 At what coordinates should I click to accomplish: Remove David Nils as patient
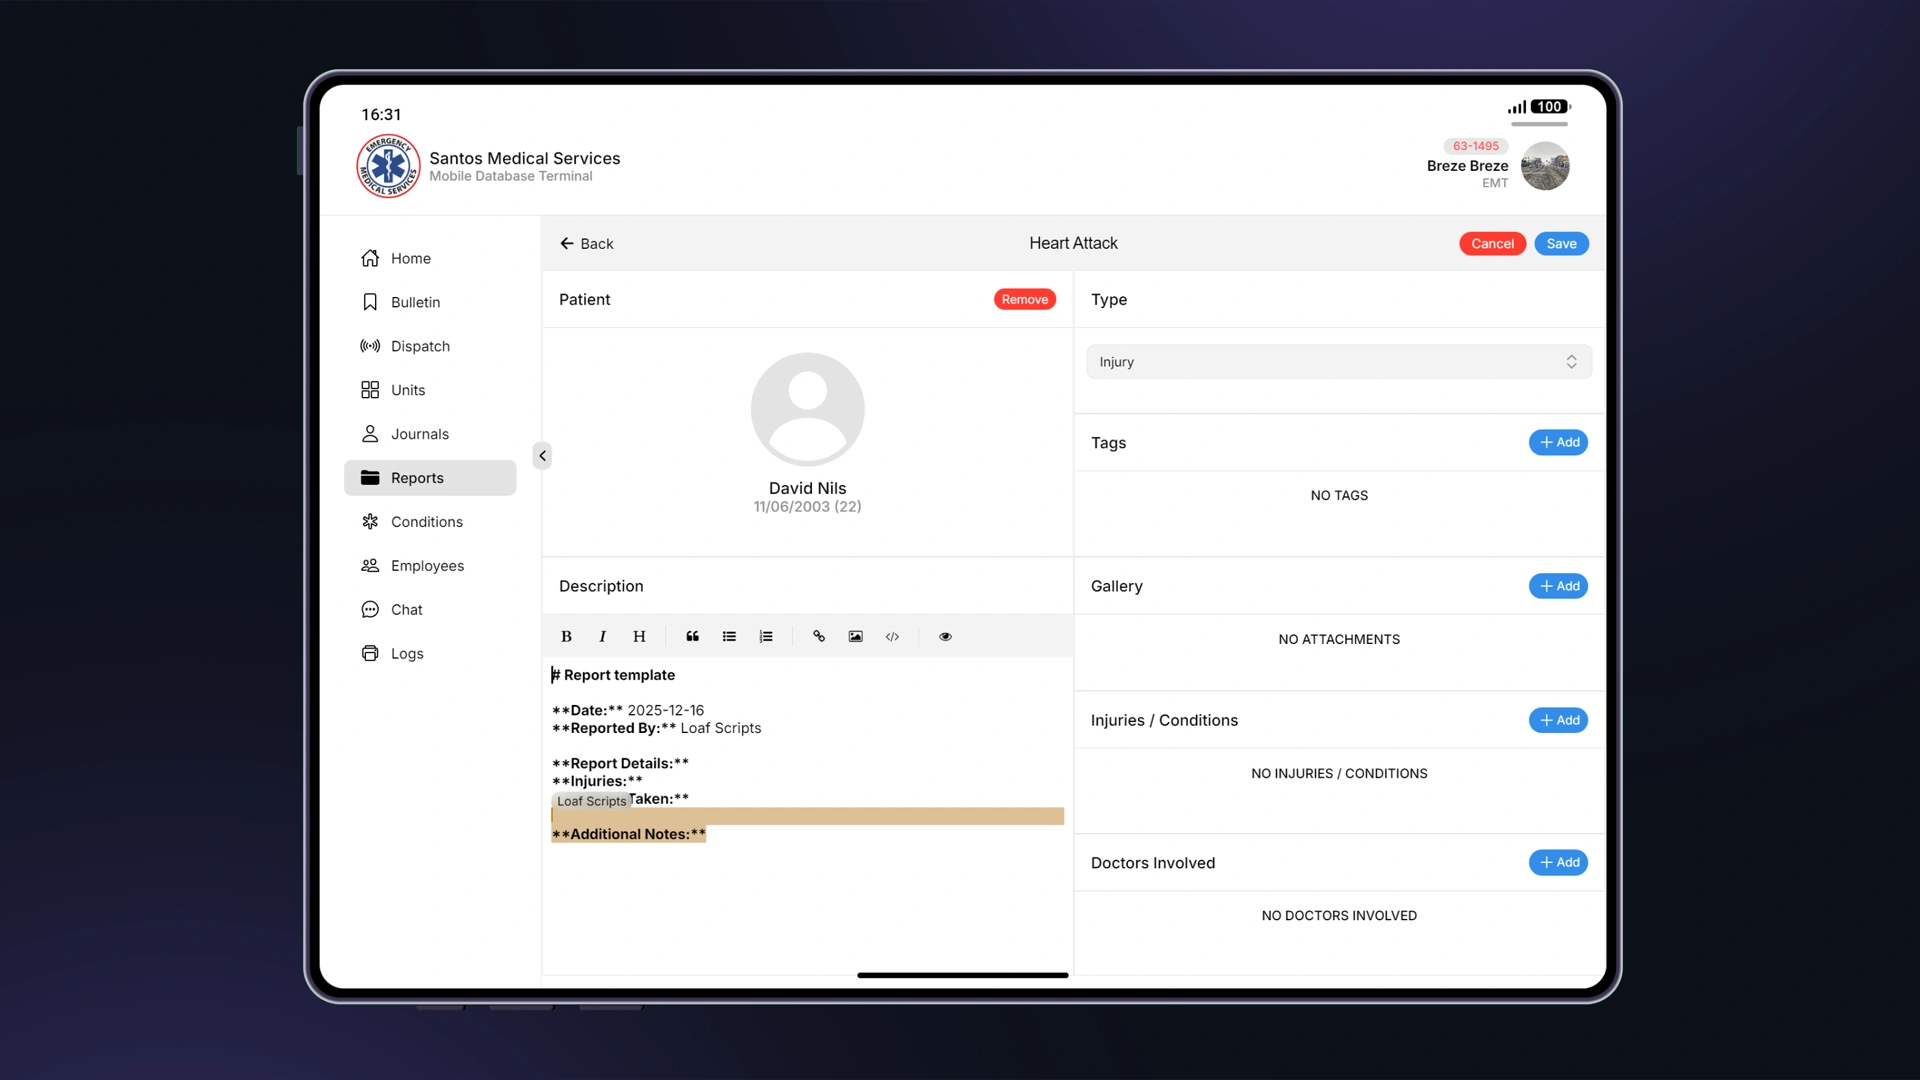tap(1024, 300)
